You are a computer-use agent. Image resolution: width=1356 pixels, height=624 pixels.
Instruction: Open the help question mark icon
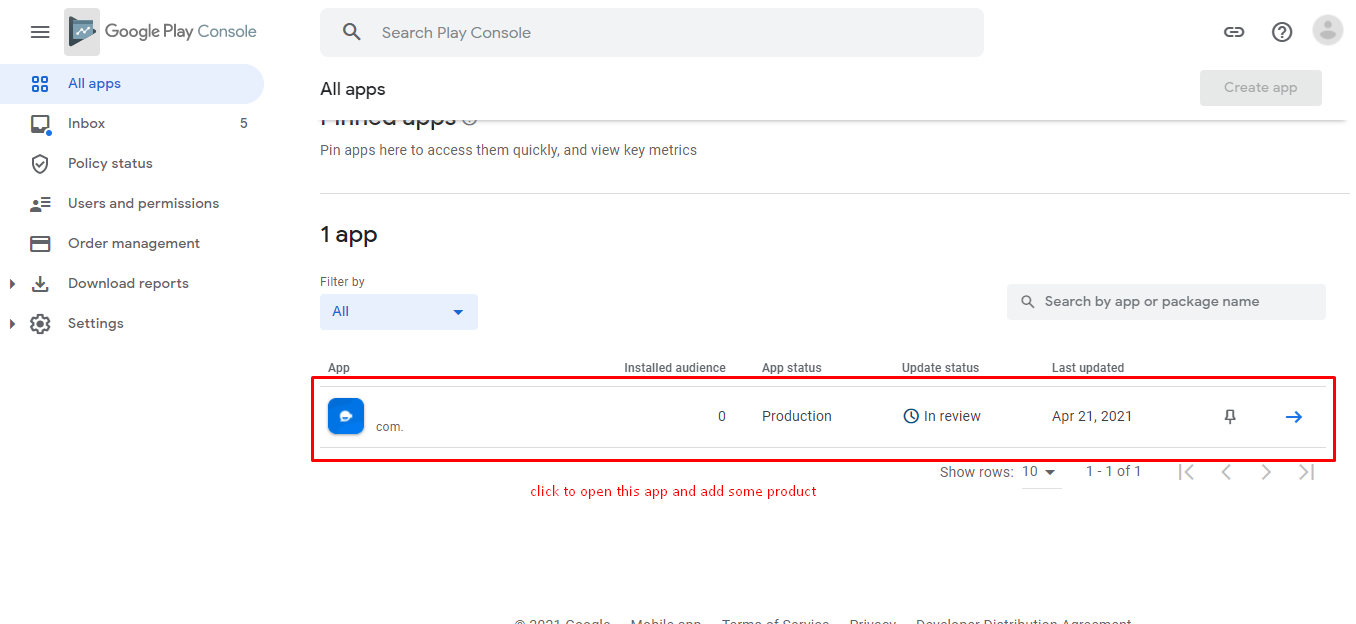point(1282,32)
